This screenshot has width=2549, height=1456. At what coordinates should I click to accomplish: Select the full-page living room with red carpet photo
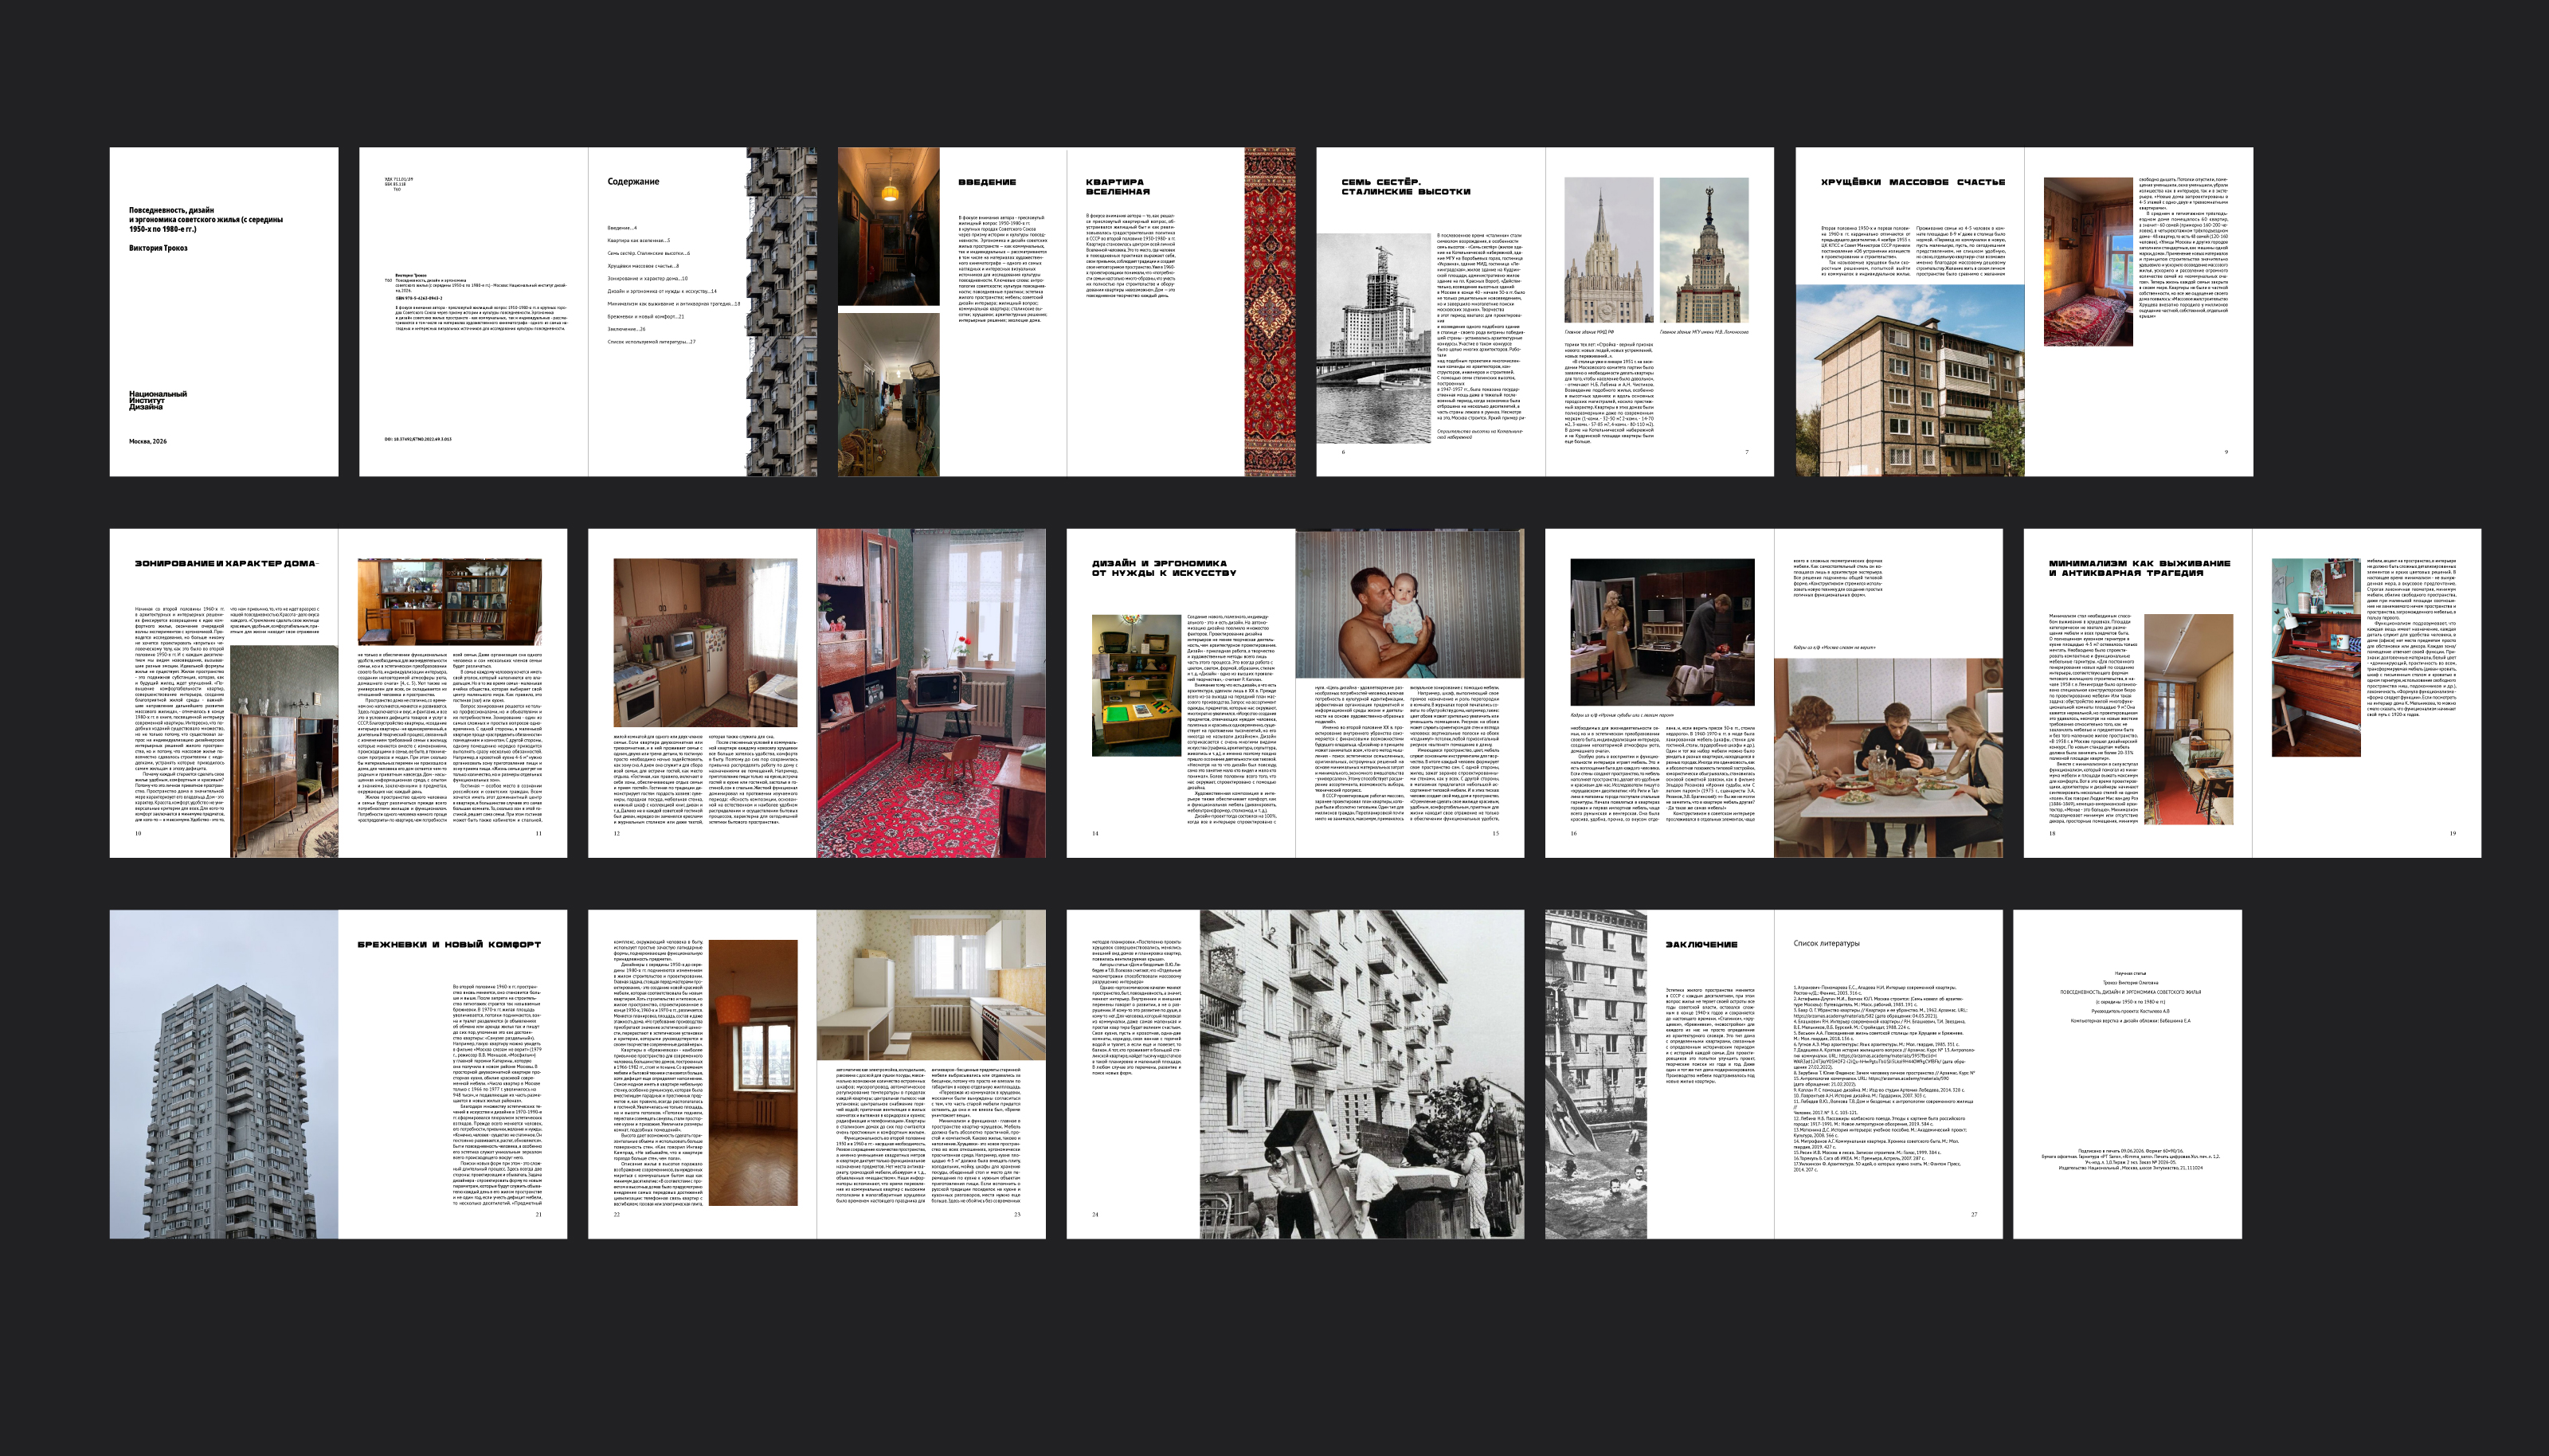click(931, 693)
